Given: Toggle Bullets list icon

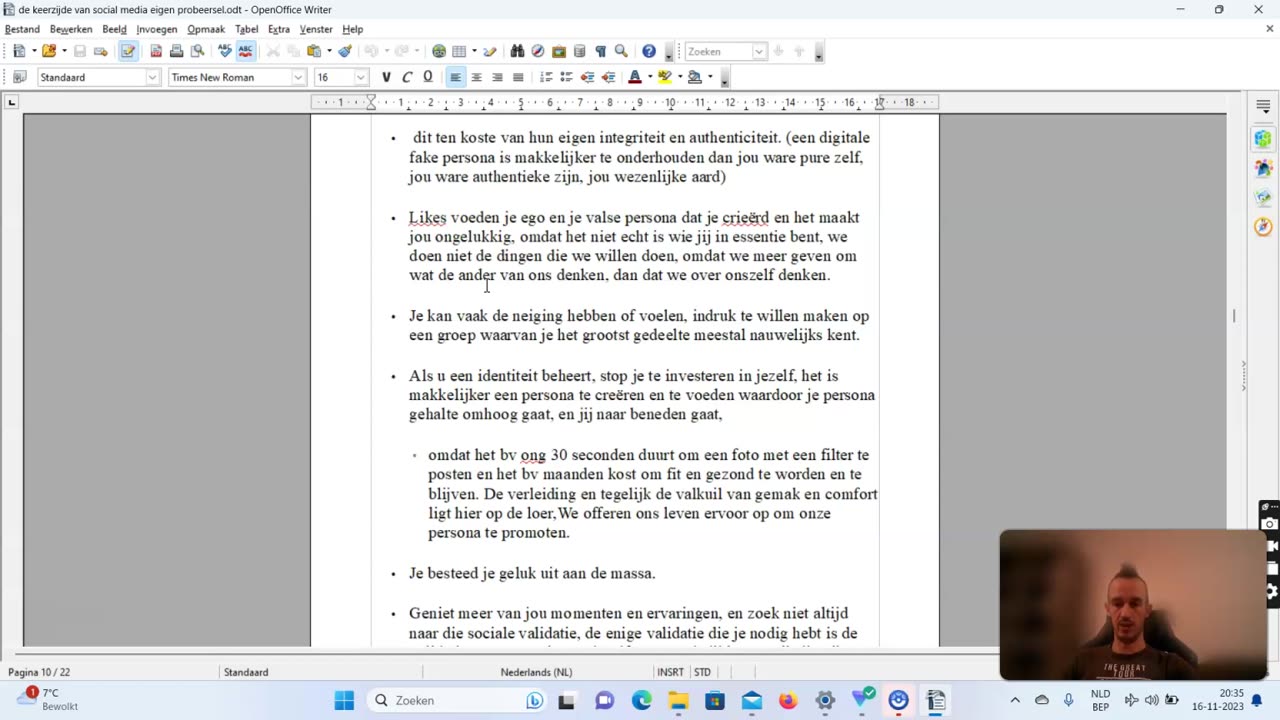Looking at the screenshot, I should [x=566, y=77].
